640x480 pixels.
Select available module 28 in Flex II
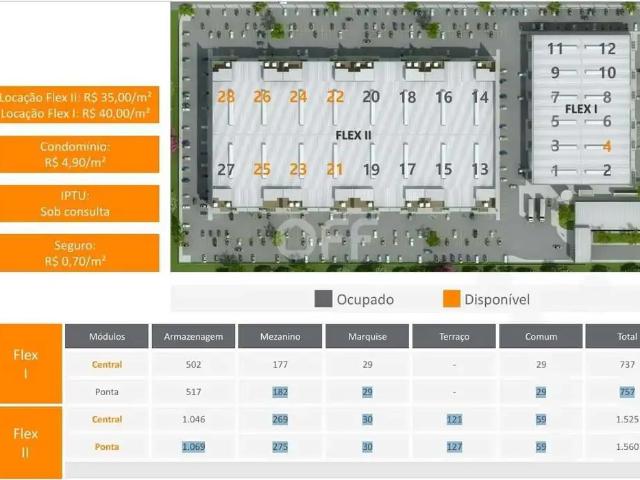coord(226,97)
